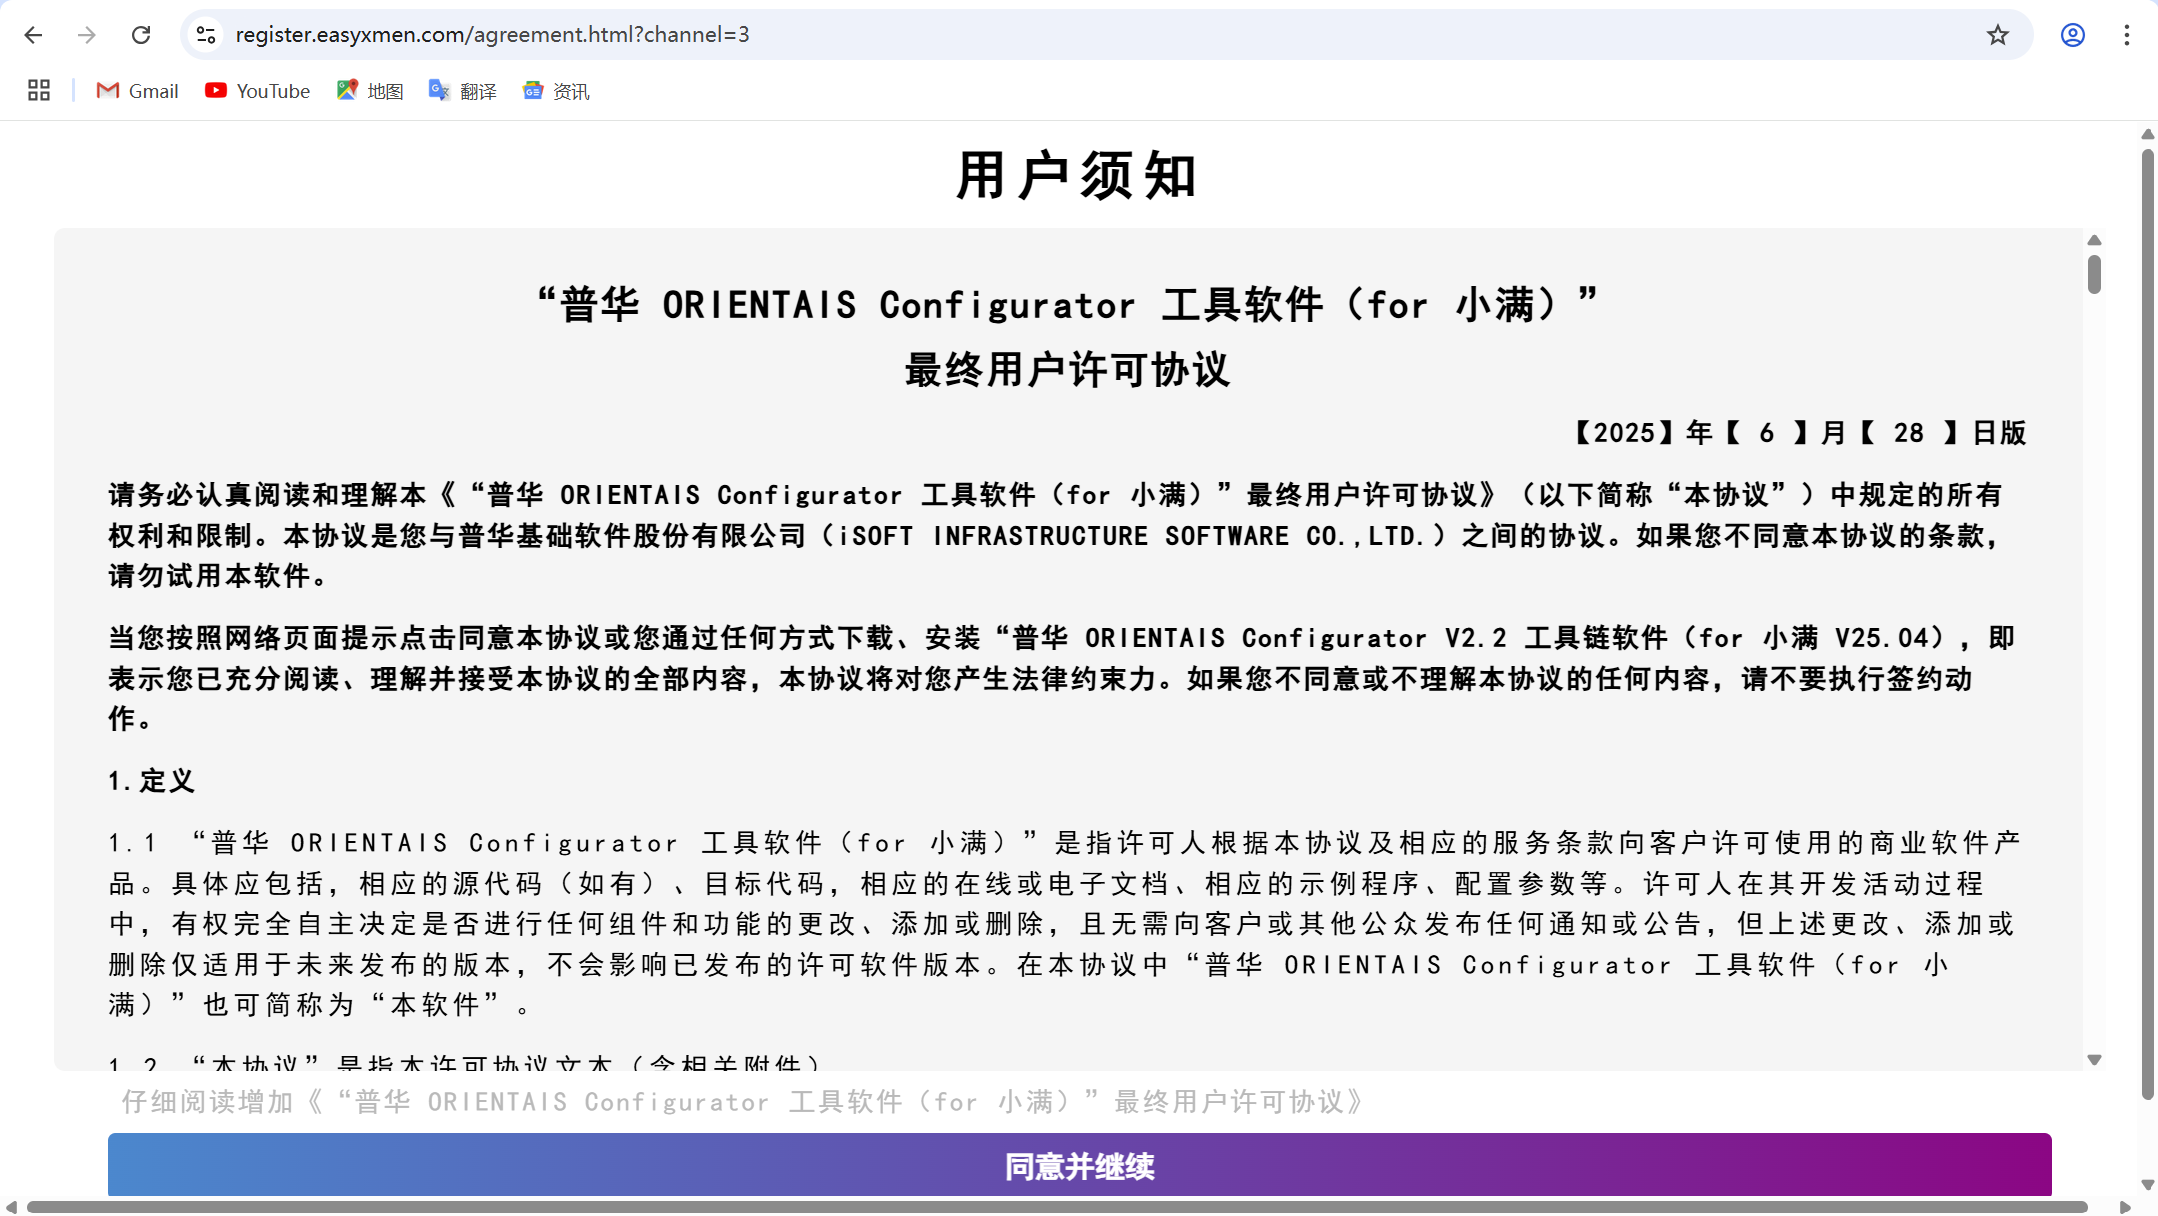
Task: Click the 用户须知 page heading
Action: [x=1078, y=176]
